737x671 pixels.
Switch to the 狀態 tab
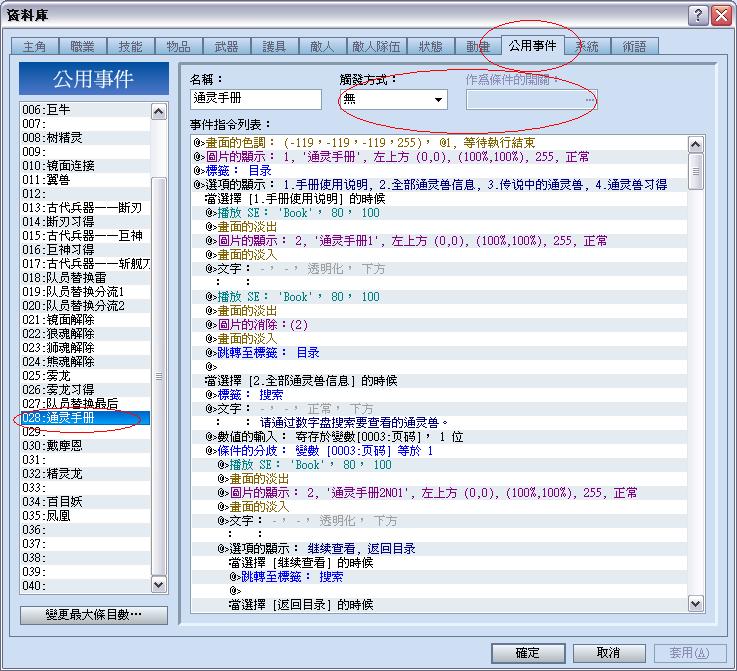tap(431, 47)
